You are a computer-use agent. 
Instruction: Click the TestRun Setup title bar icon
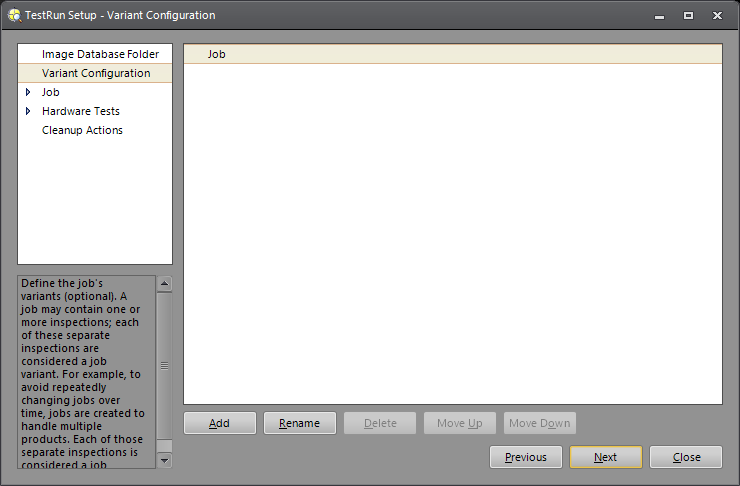tap(14, 15)
